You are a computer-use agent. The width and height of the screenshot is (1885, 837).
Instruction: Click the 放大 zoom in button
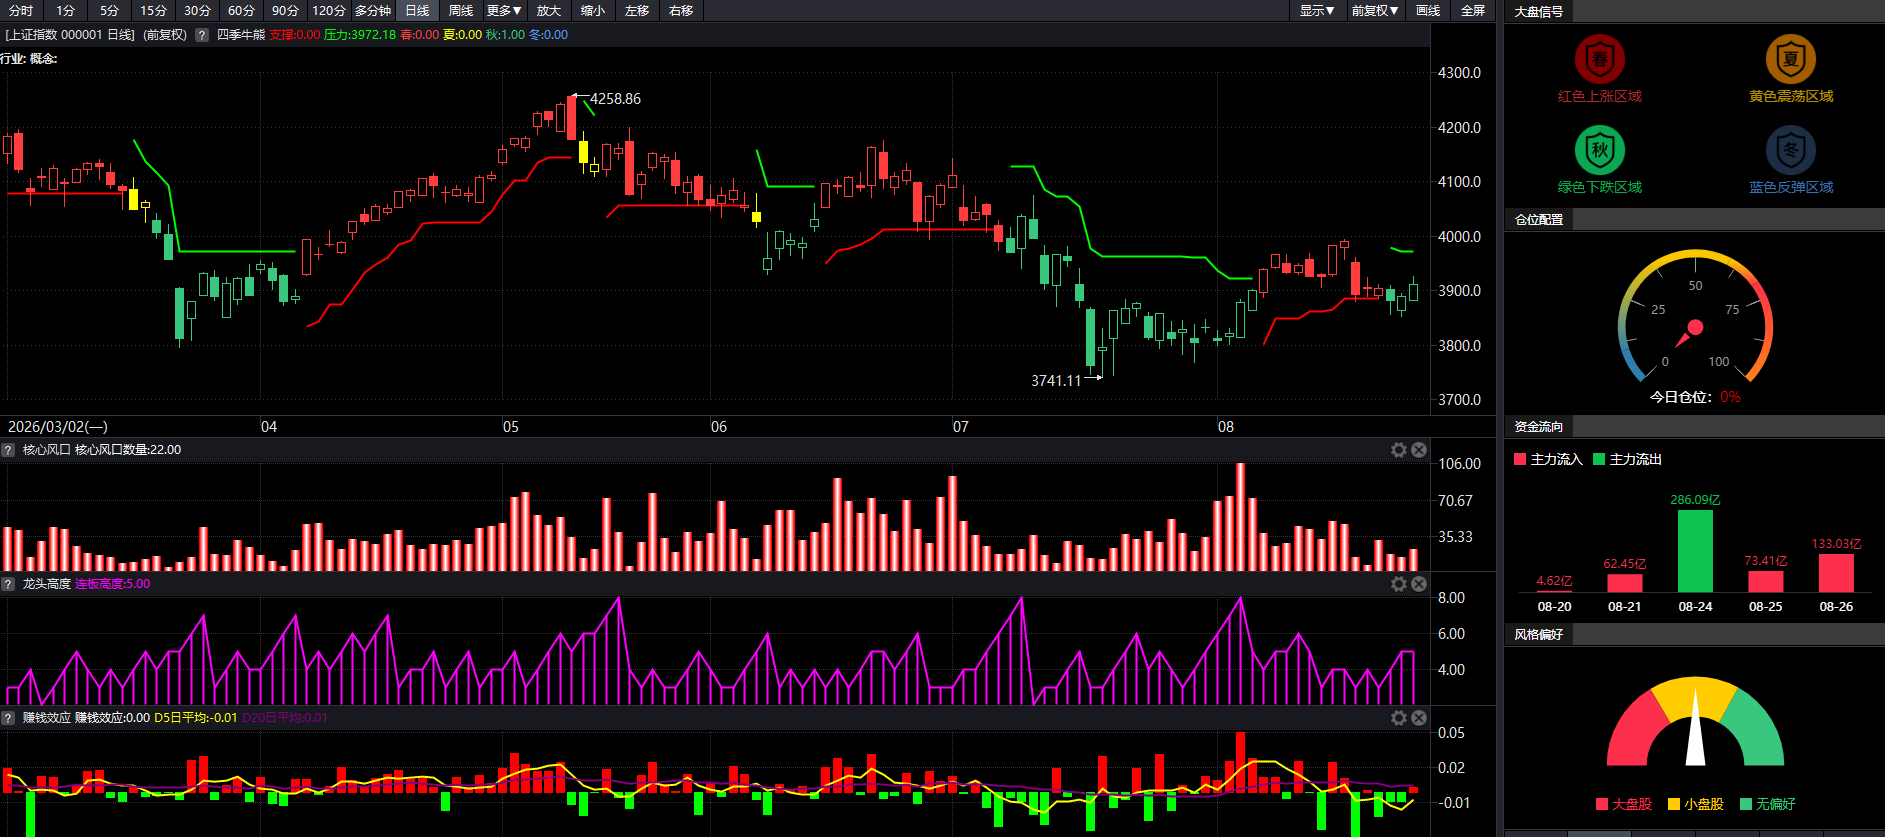pos(549,11)
